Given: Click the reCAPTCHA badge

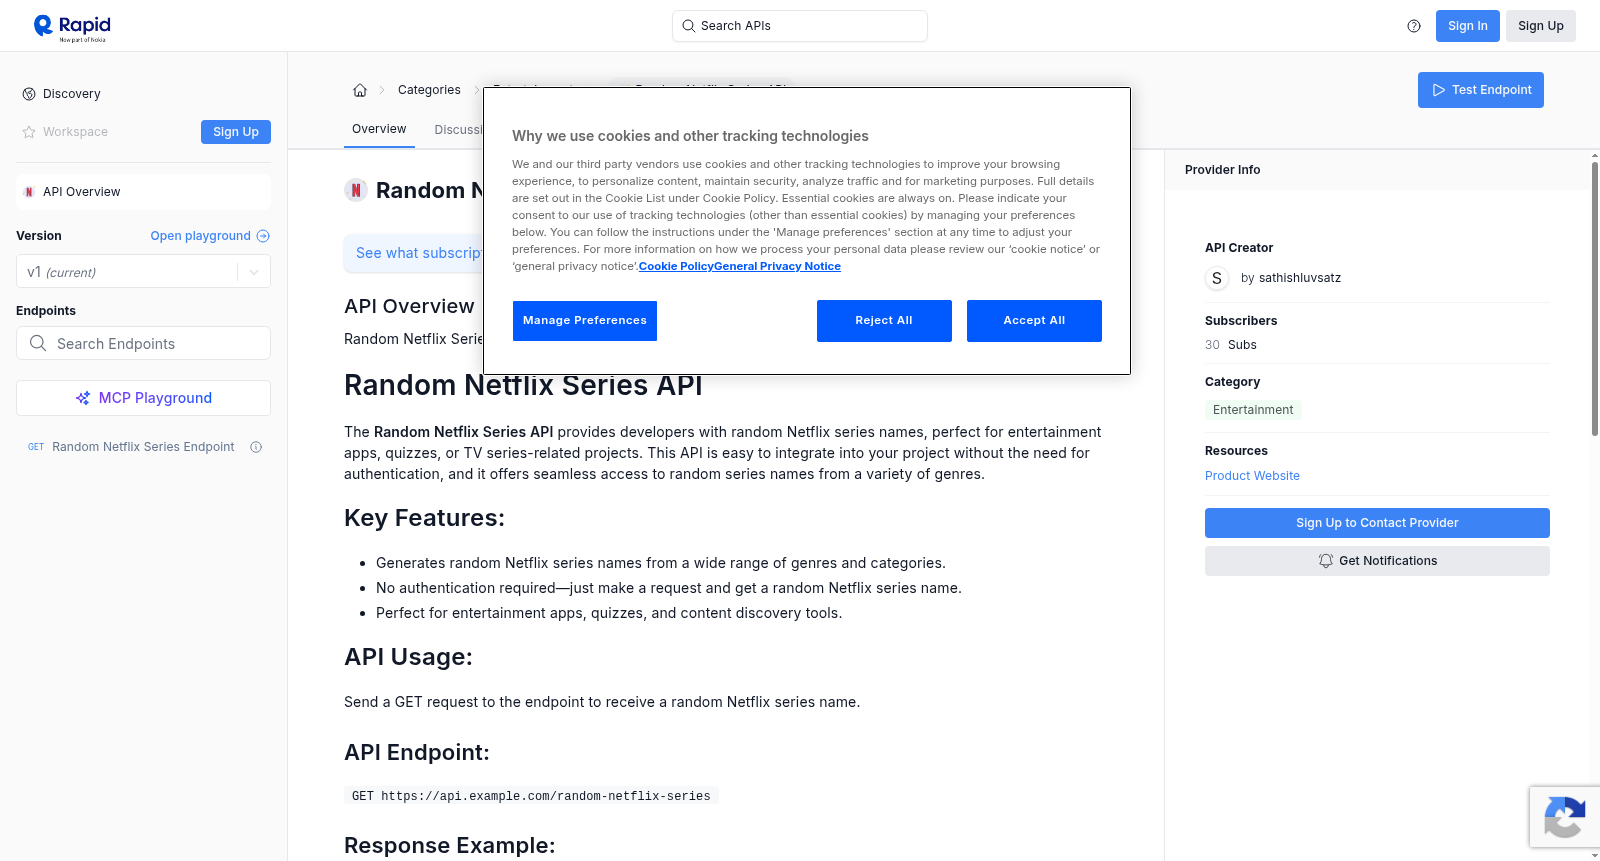Looking at the screenshot, I should (1564, 817).
